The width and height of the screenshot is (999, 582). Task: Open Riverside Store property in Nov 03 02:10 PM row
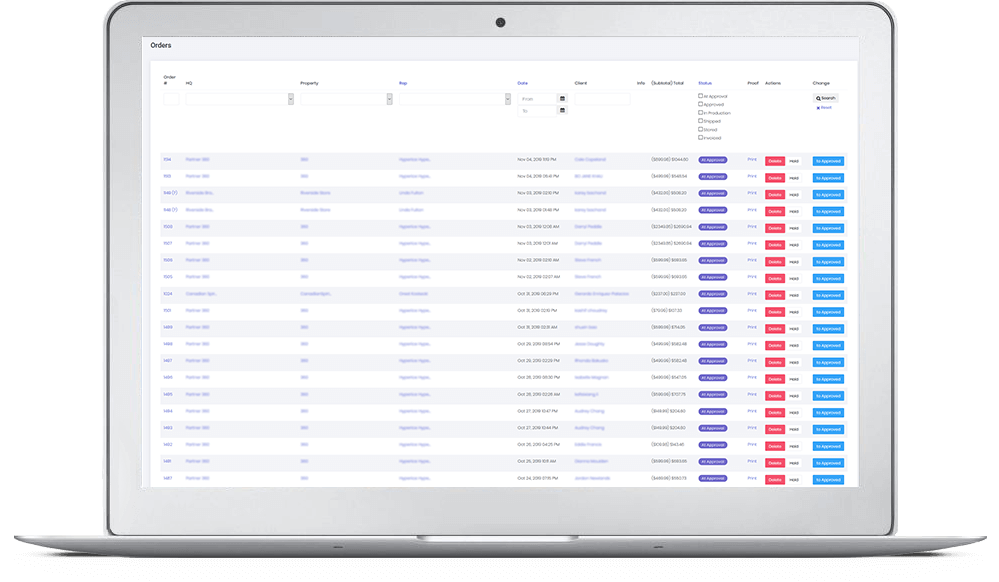pos(315,193)
